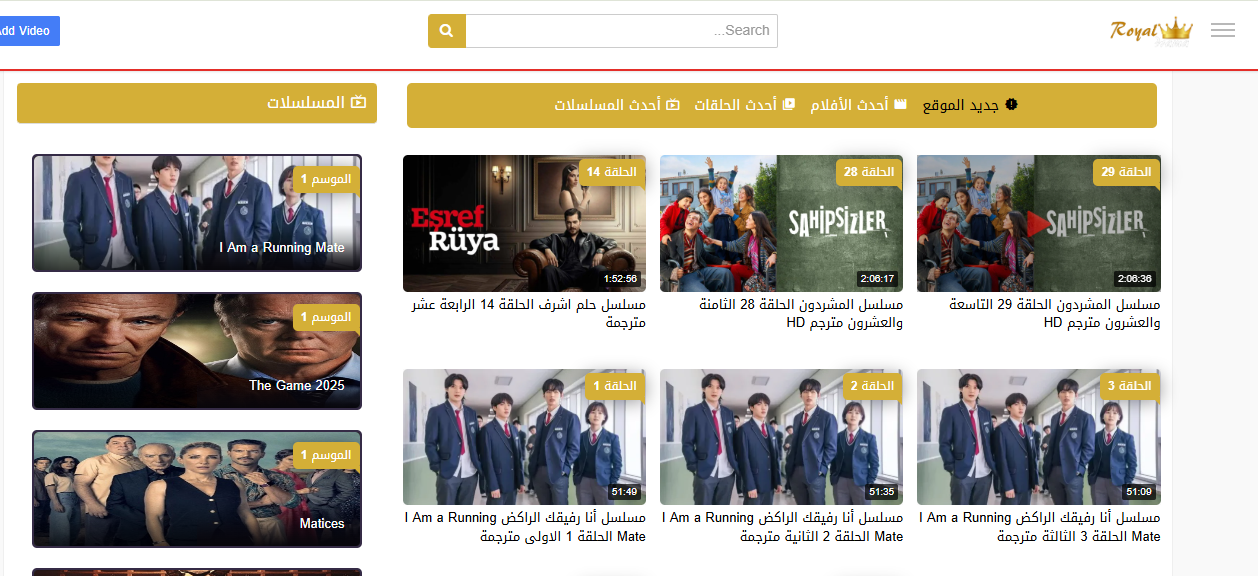Click title مسلسل حلم اشرف الحلقة 14
Screen dimensions: 1258x576
click(x=529, y=313)
